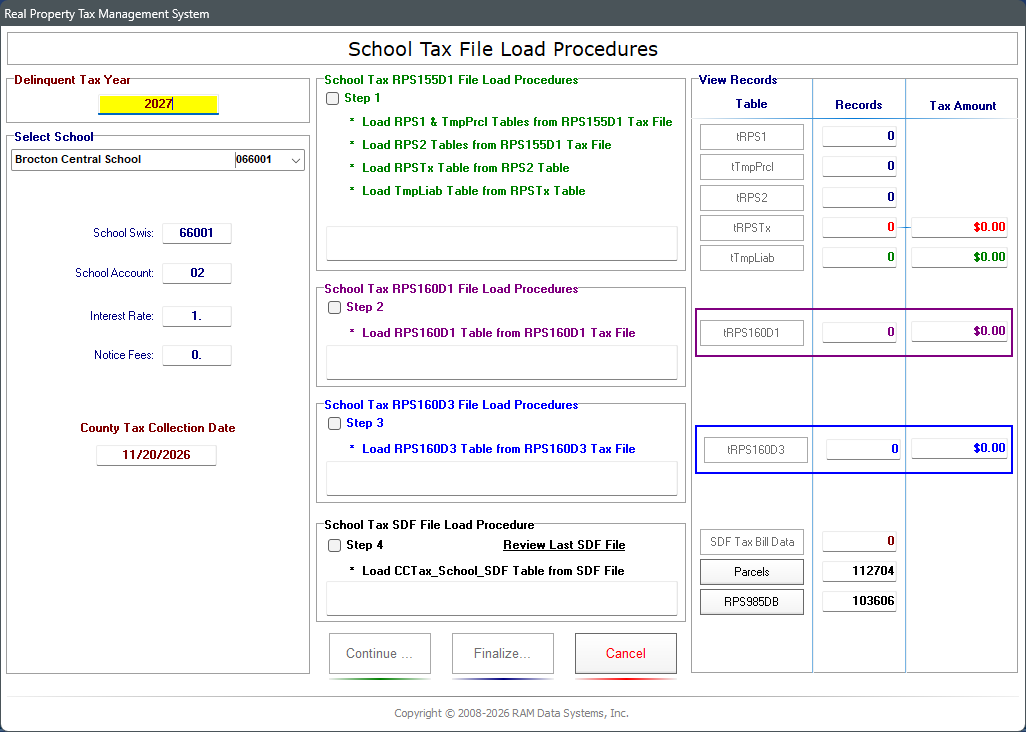Click the Tax Amount column header
This screenshot has height=732, width=1026.
963,106
